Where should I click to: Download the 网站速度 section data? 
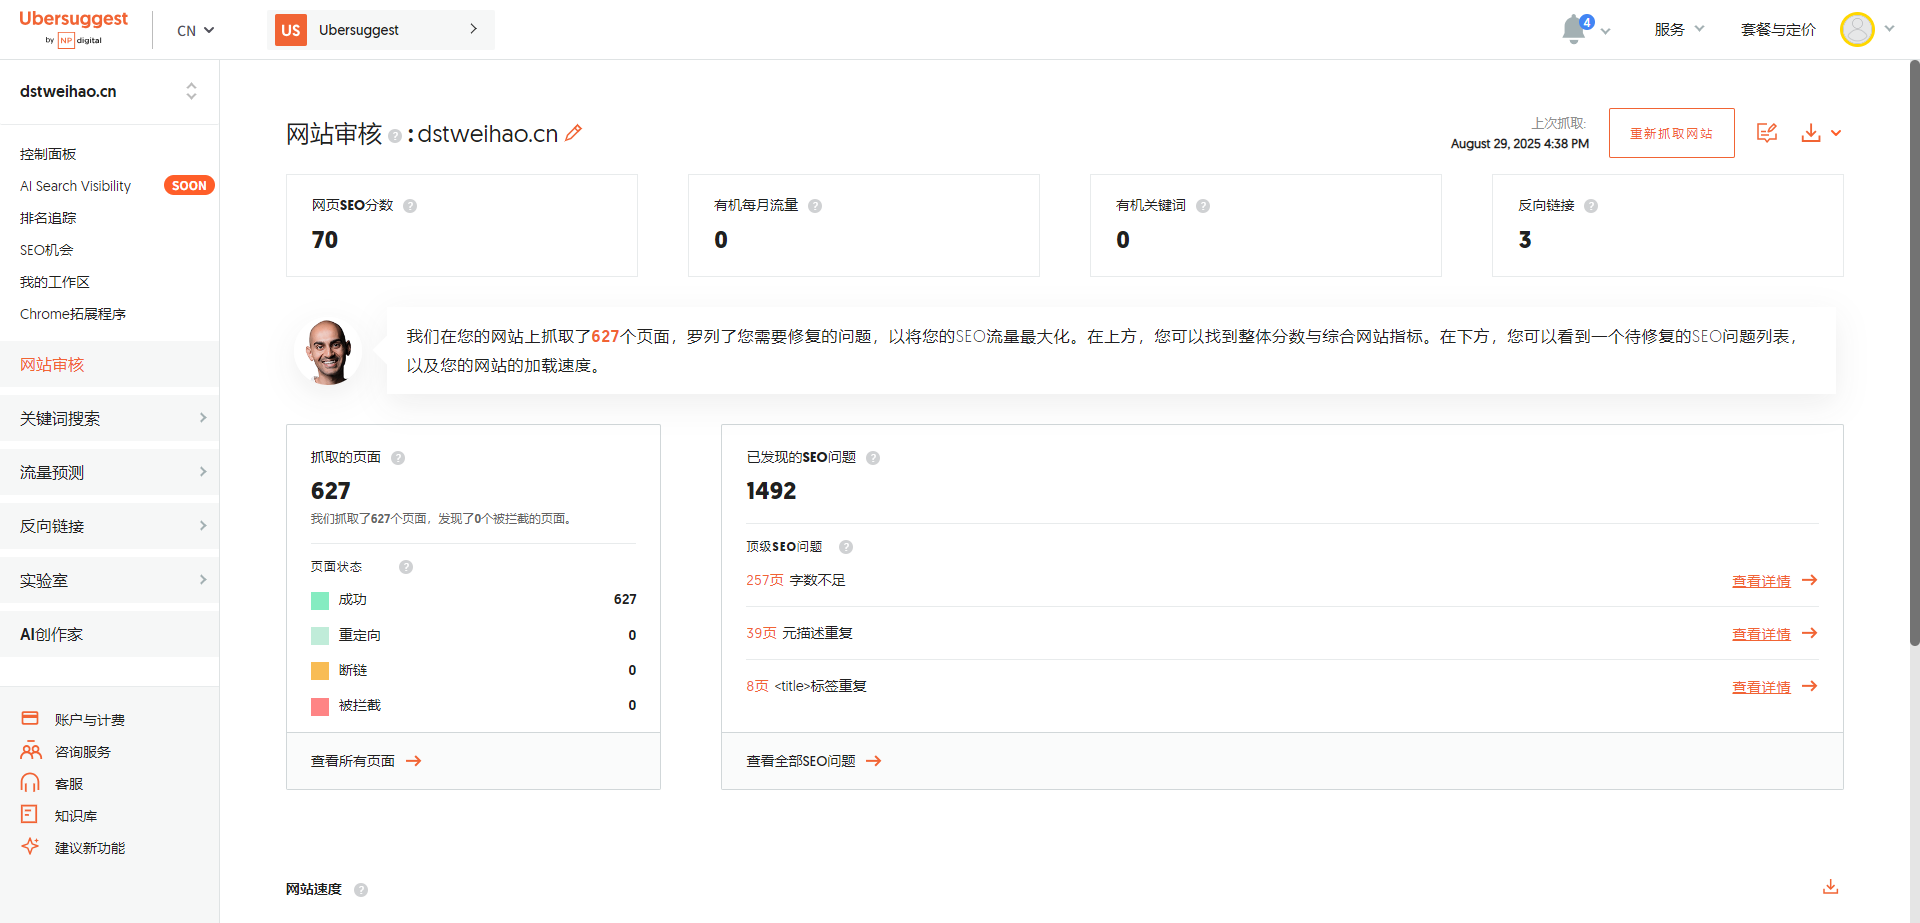[1831, 887]
